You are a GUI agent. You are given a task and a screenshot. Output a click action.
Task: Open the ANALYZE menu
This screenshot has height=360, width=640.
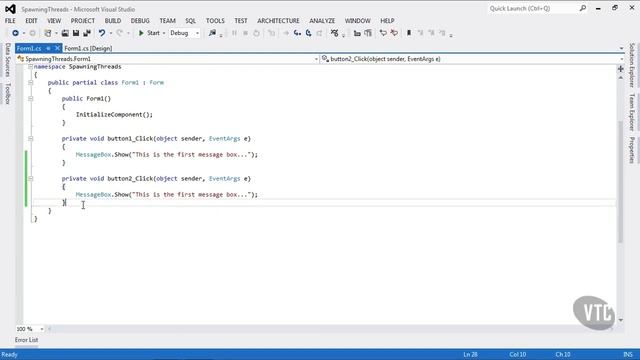(x=322, y=20)
